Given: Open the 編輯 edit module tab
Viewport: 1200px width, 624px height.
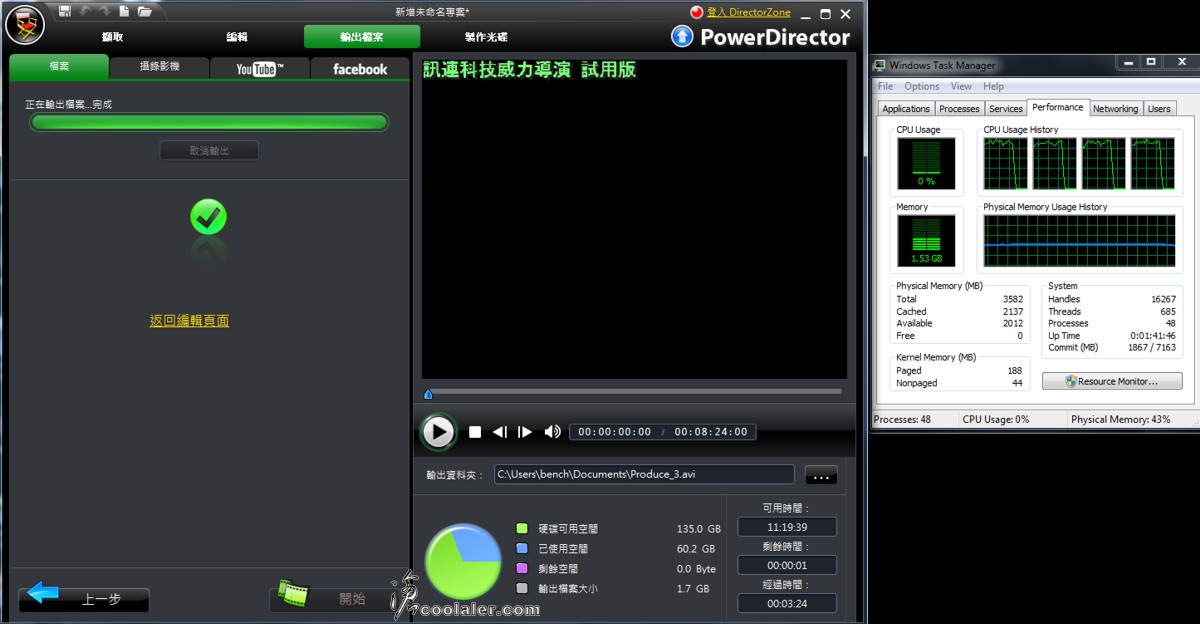Looking at the screenshot, I should (237, 37).
